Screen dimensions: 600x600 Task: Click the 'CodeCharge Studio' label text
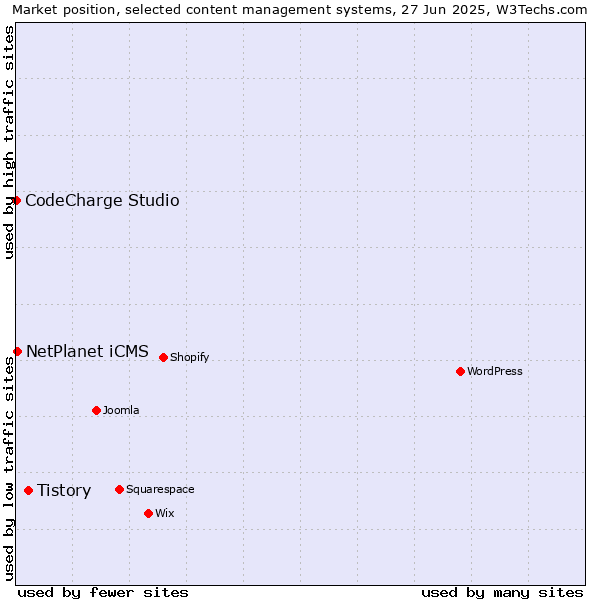pos(102,201)
